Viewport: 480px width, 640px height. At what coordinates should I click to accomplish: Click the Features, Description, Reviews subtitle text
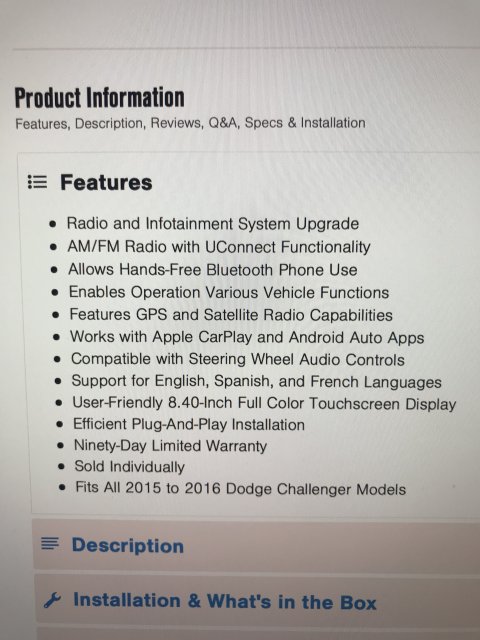190,123
